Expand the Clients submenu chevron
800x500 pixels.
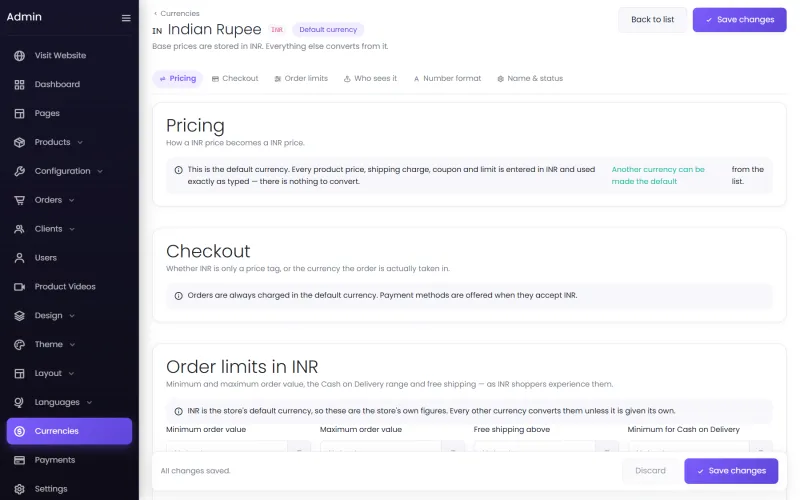pos(72,229)
